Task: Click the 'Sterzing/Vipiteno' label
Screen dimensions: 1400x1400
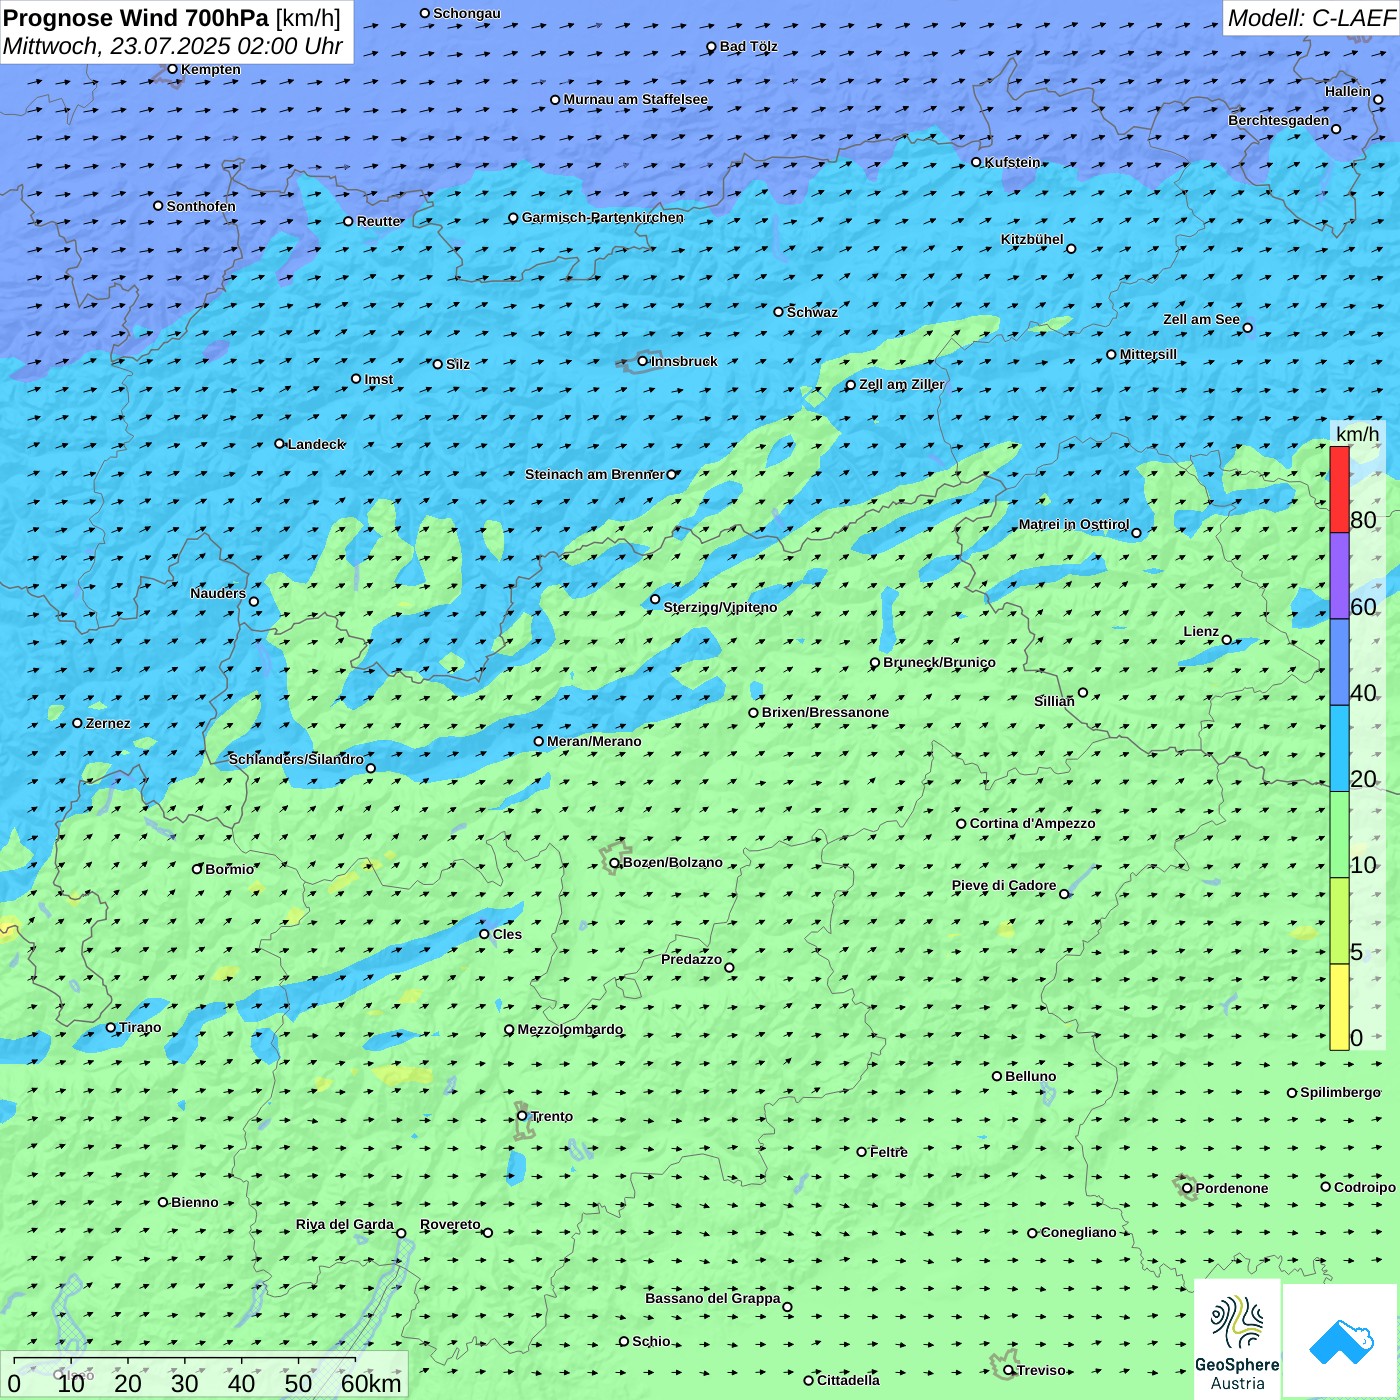Action: coord(720,607)
